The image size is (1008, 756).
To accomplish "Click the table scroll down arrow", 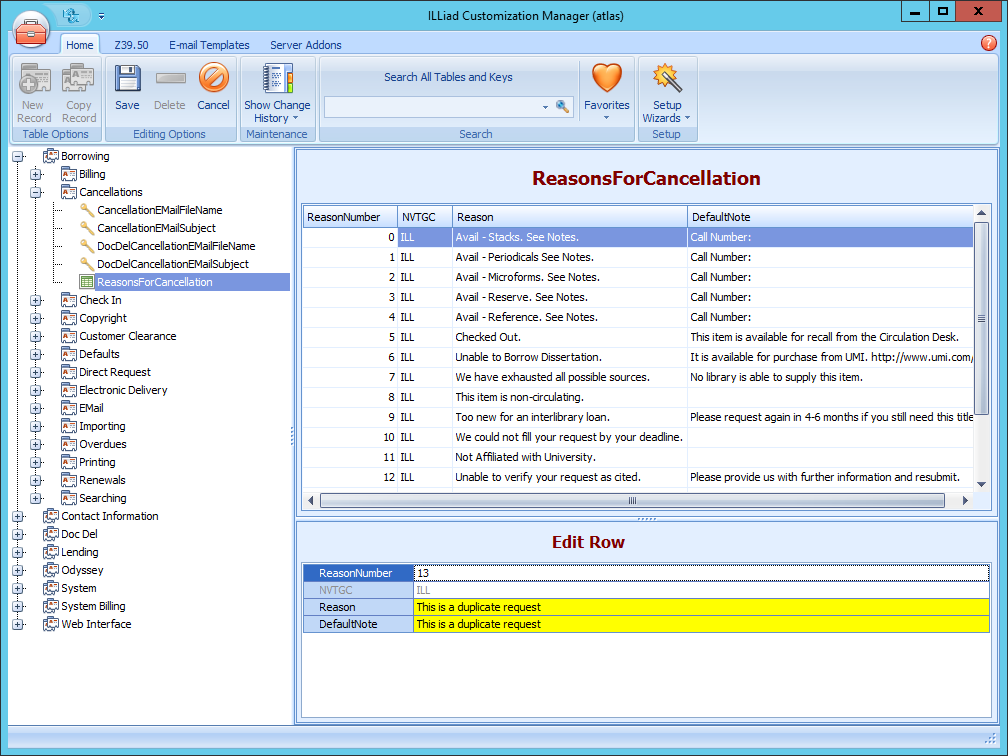I will 981,485.
